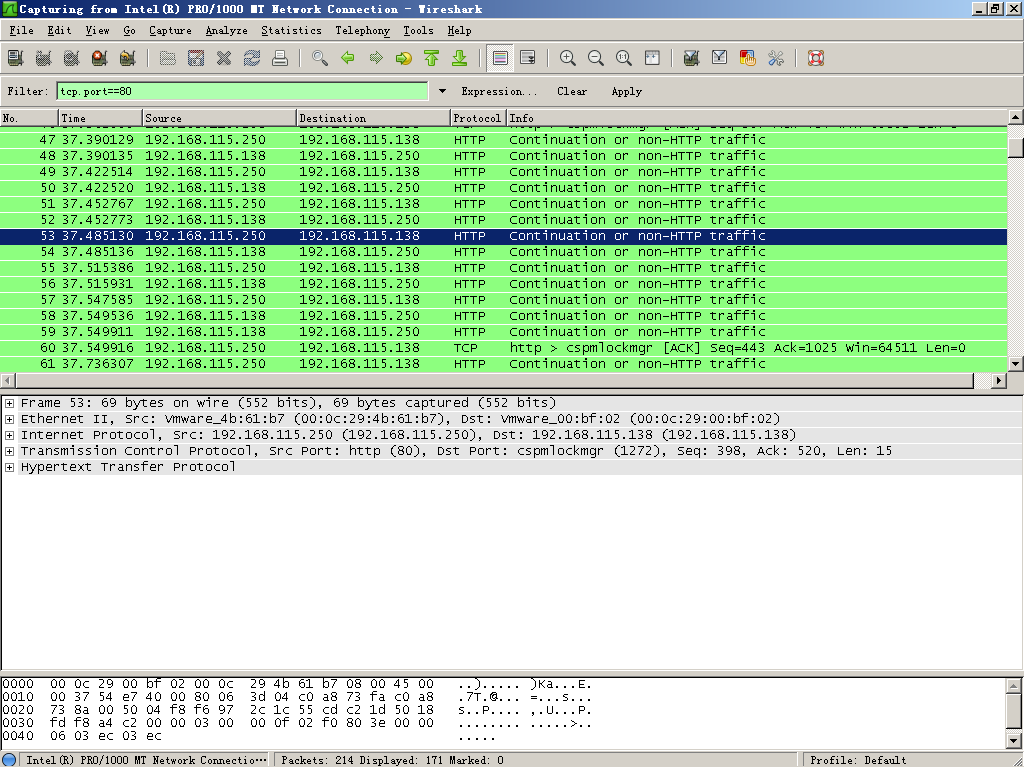
Task: Expand the Frame 53 tree node
Action: [x=9, y=403]
